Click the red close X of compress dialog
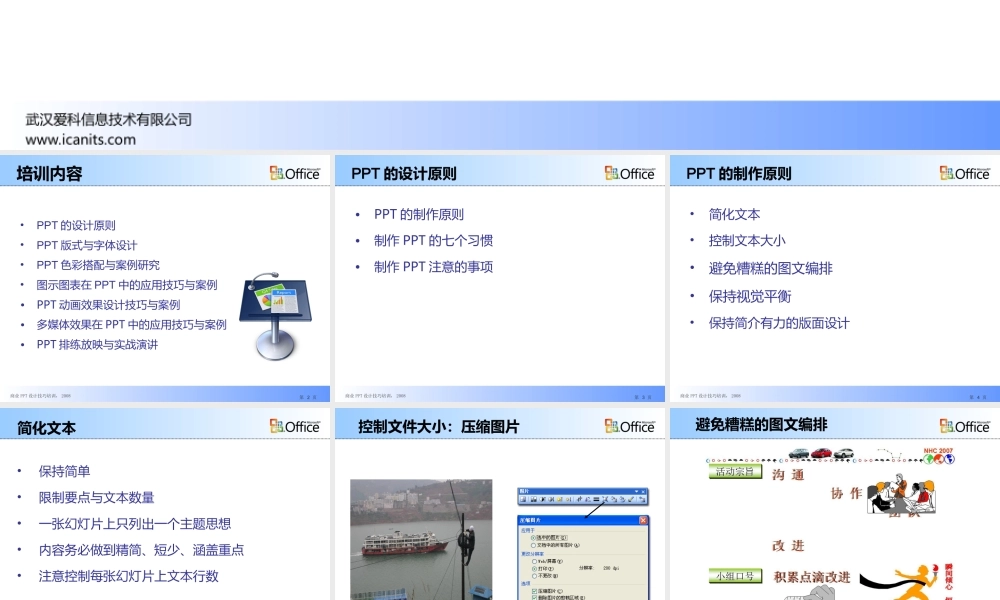This screenshot has height=600, width=1000. click(x=643, y=520)
